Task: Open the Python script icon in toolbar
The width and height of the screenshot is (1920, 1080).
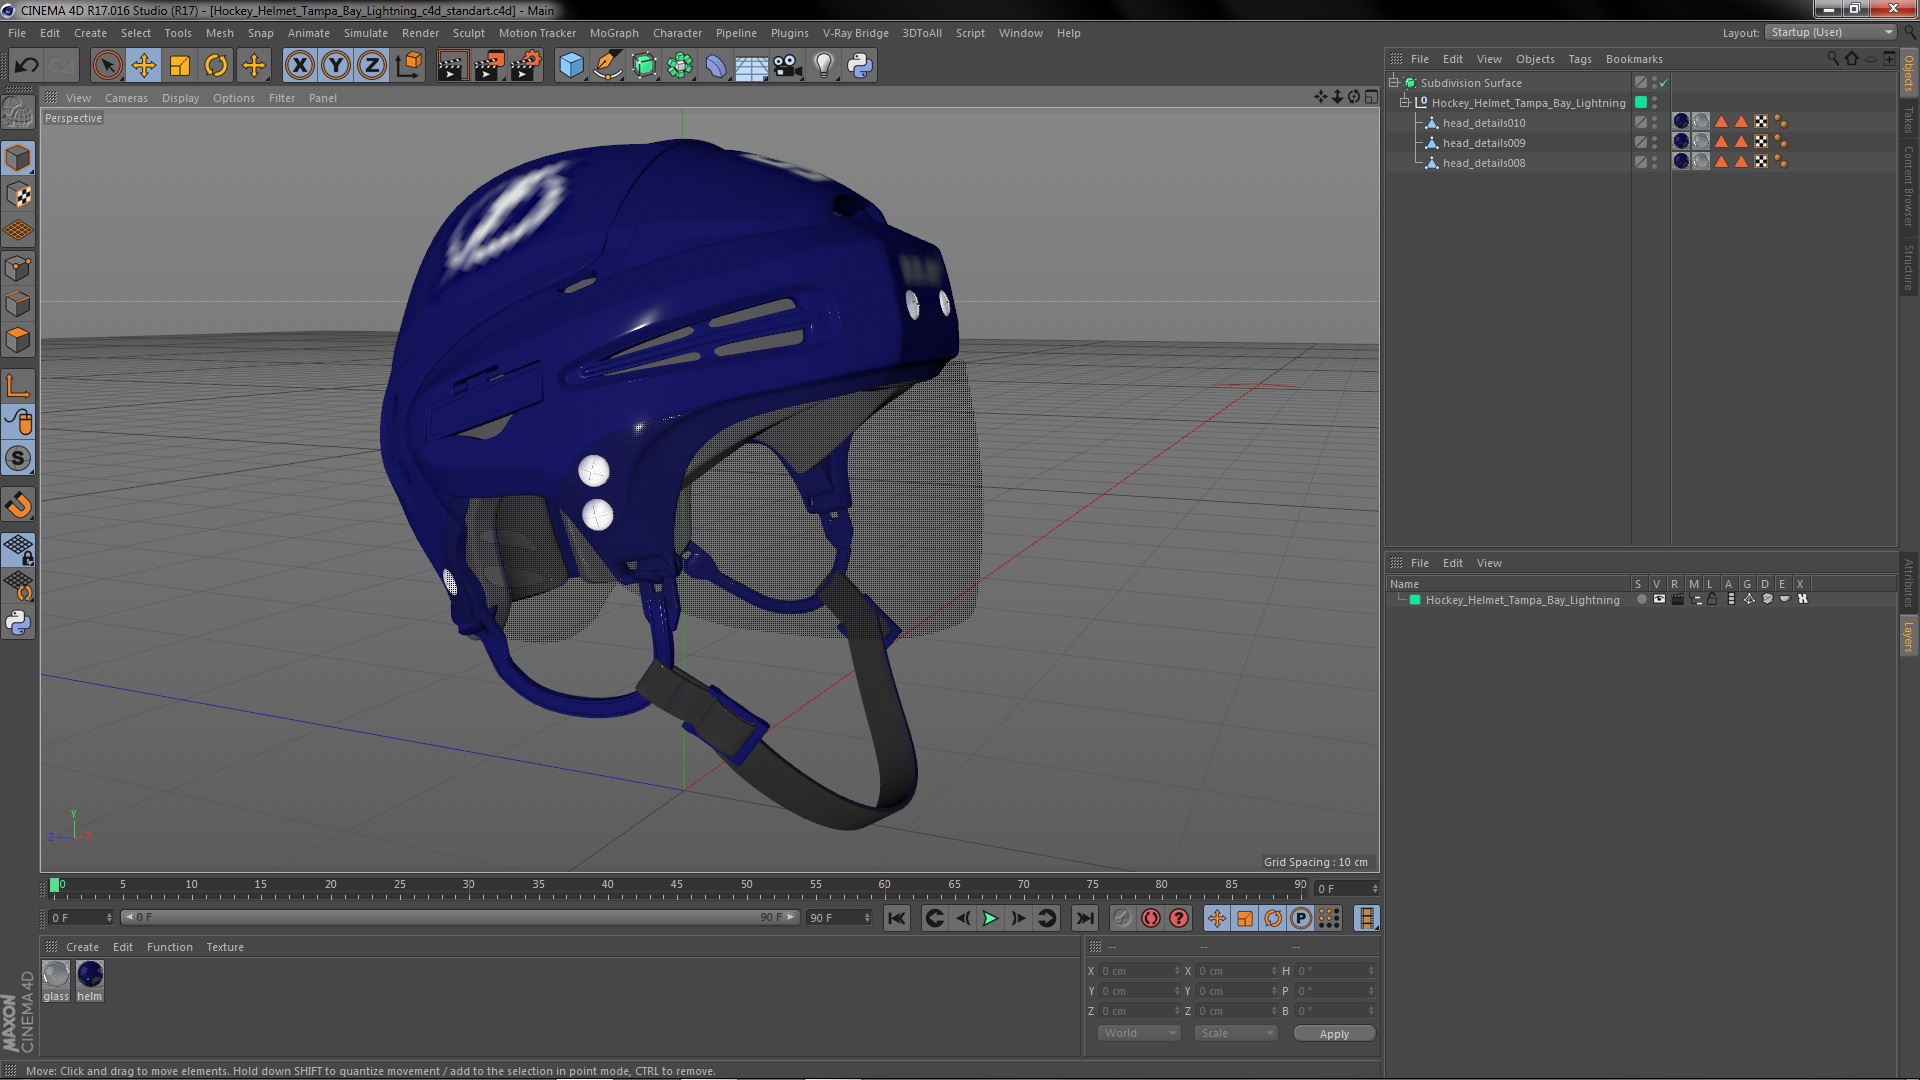Action: point(860,66)
